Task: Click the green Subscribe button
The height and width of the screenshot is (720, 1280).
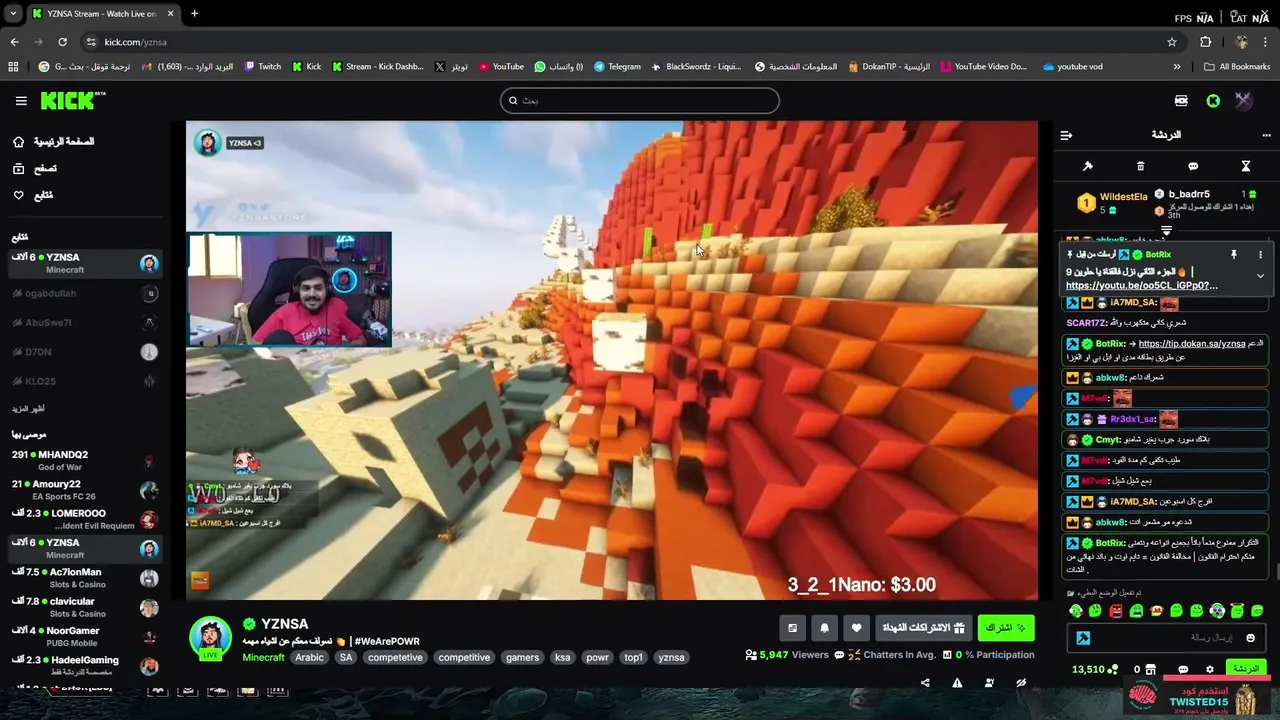Action: point(1005,628)
